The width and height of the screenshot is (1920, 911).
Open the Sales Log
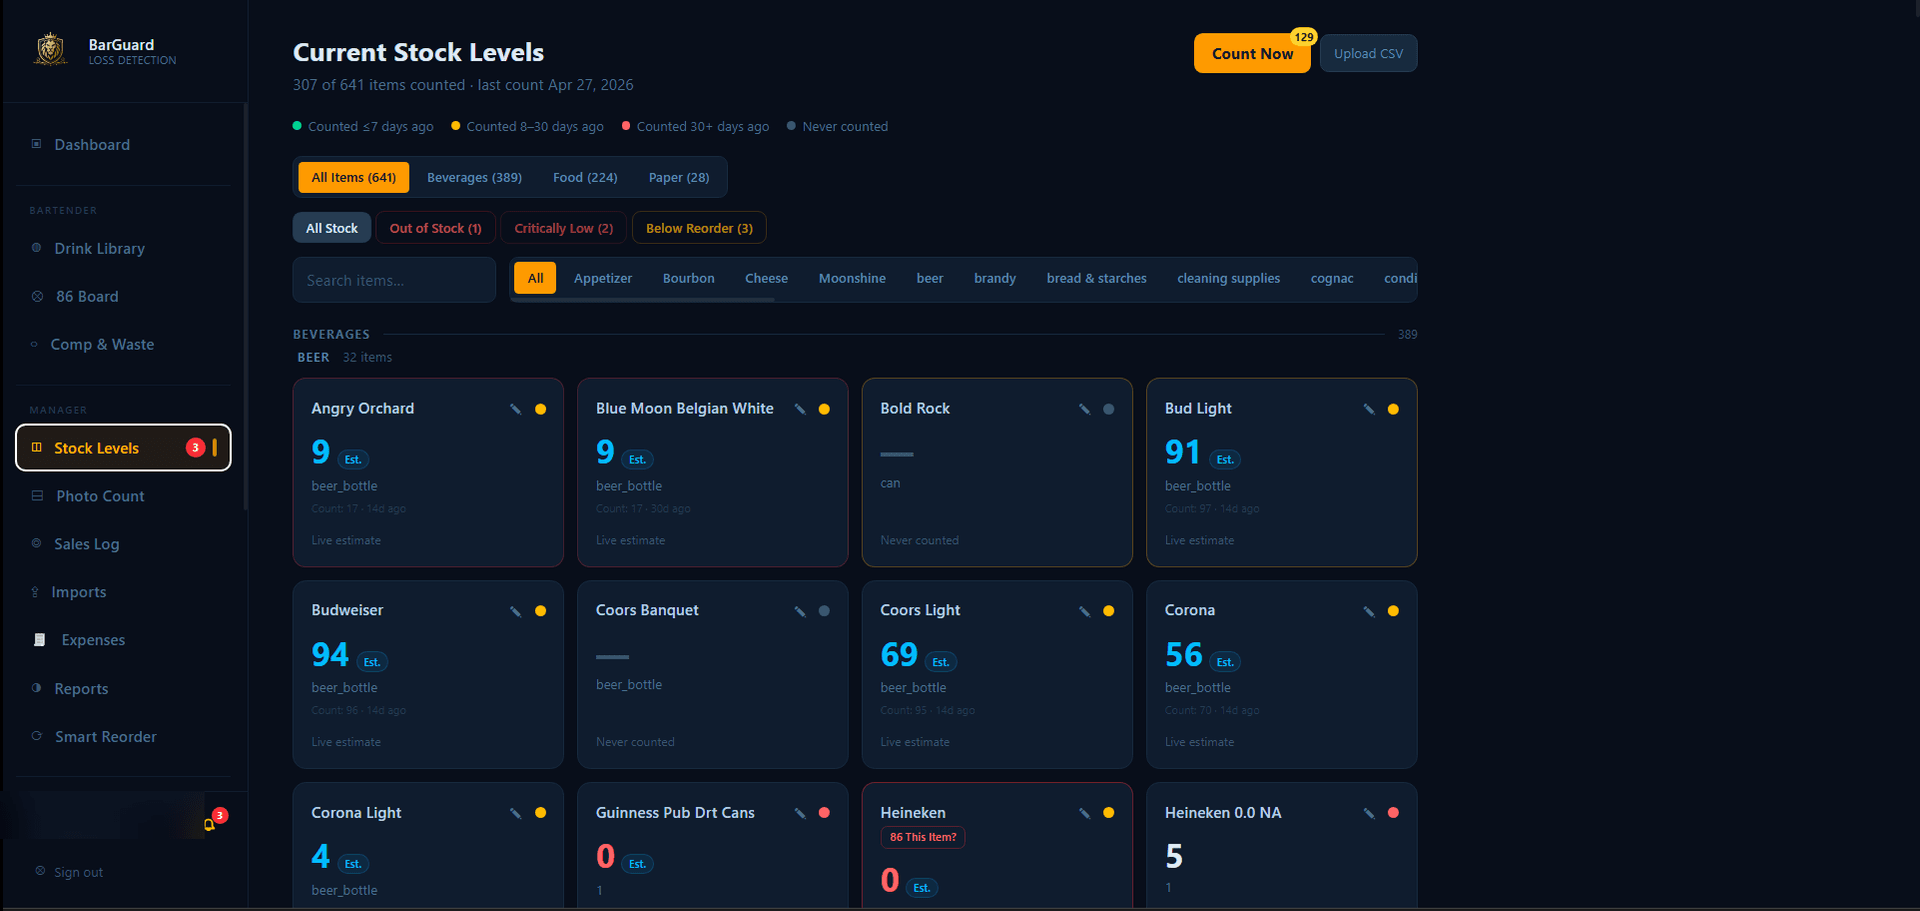pos(124,544)
